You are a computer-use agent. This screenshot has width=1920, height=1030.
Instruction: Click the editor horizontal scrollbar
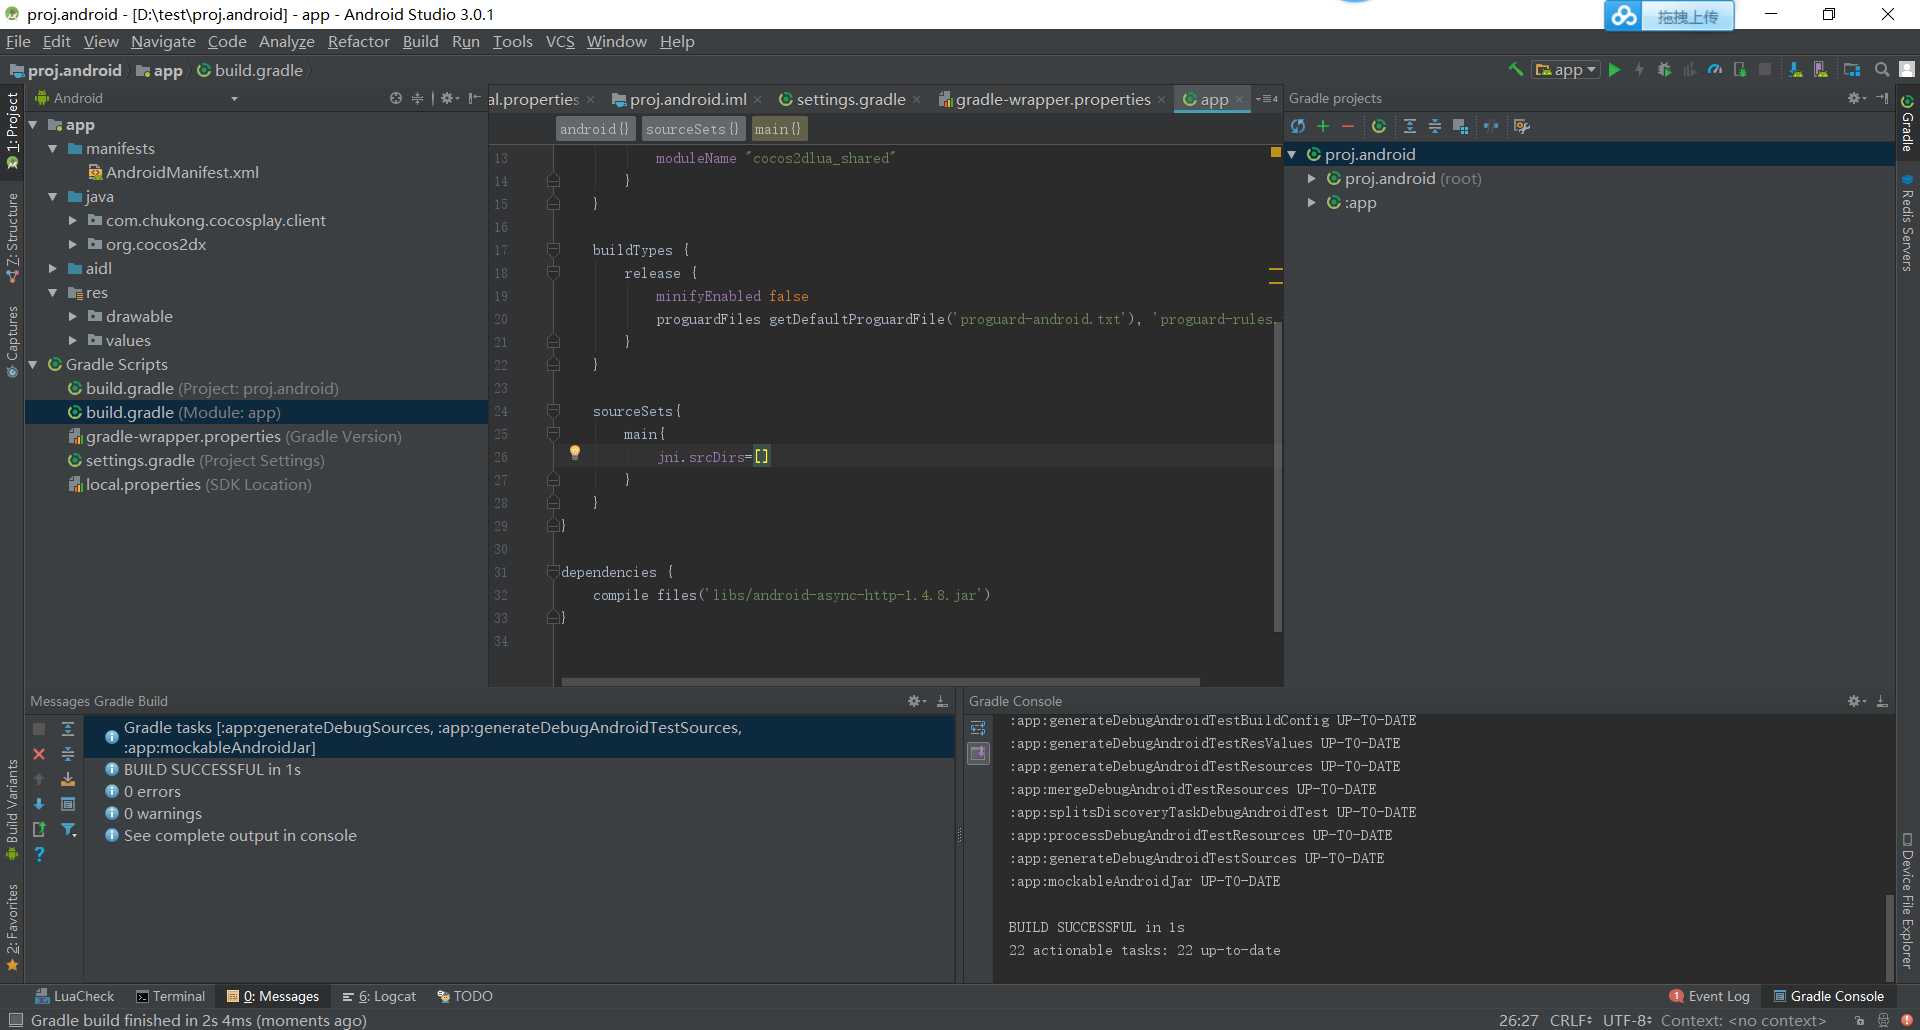coord(880,682)
